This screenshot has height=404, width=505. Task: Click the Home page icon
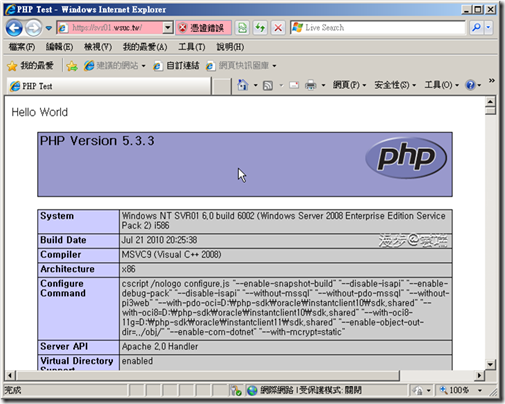pos(243,85)
